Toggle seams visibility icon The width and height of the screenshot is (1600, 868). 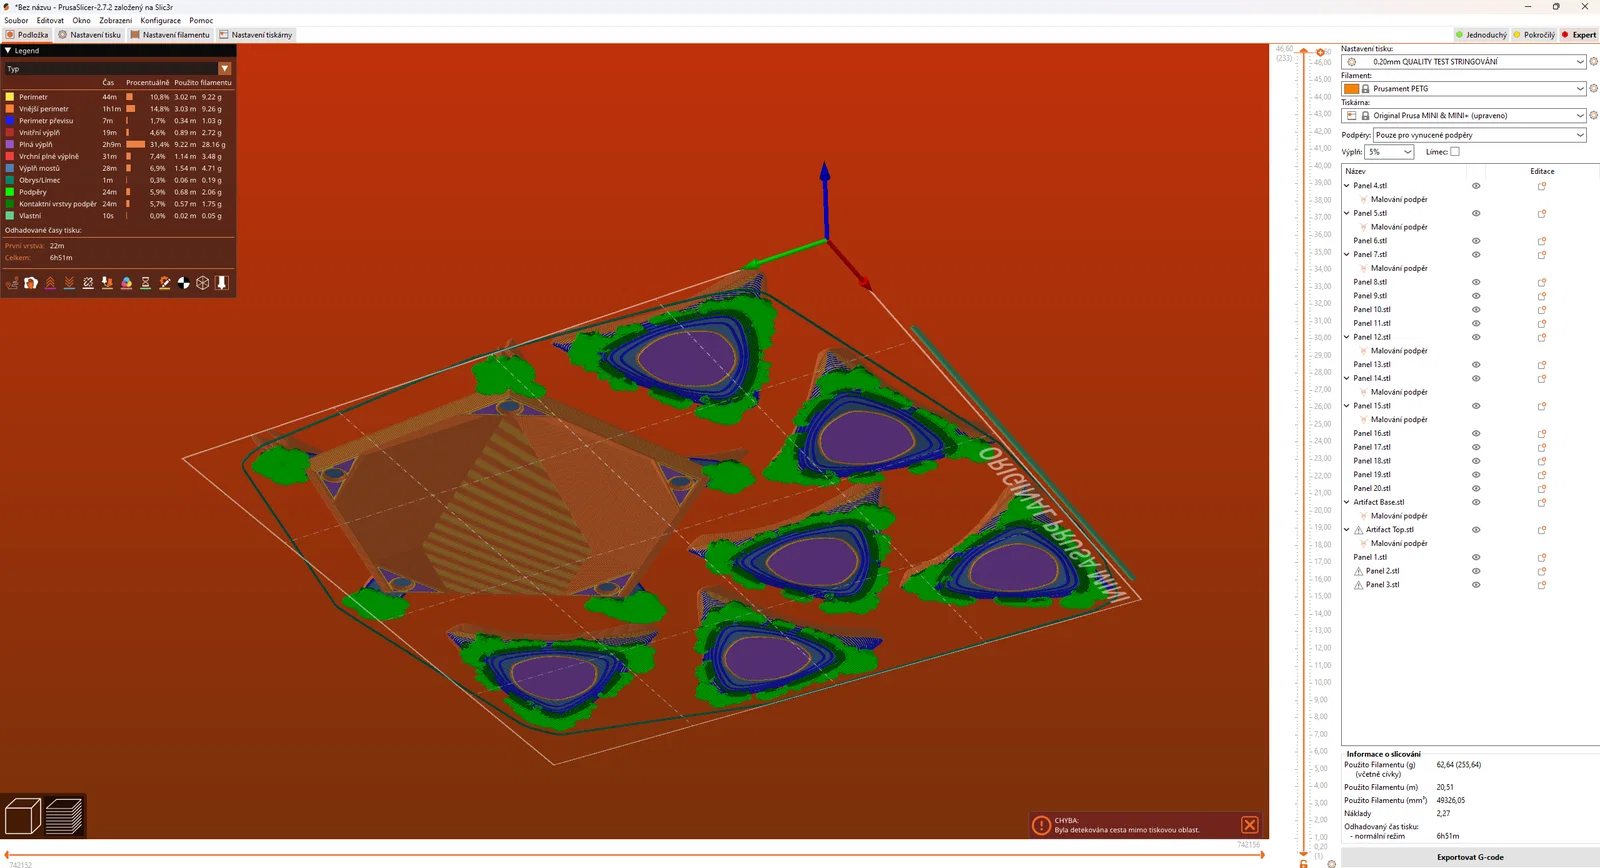(x=88, y=283)
